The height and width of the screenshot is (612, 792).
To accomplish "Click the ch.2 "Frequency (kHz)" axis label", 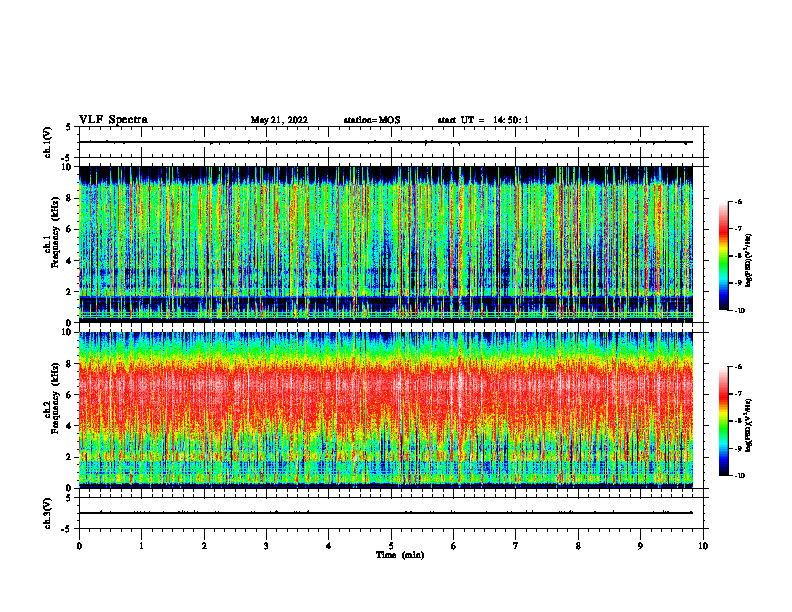I will point(55,398).
